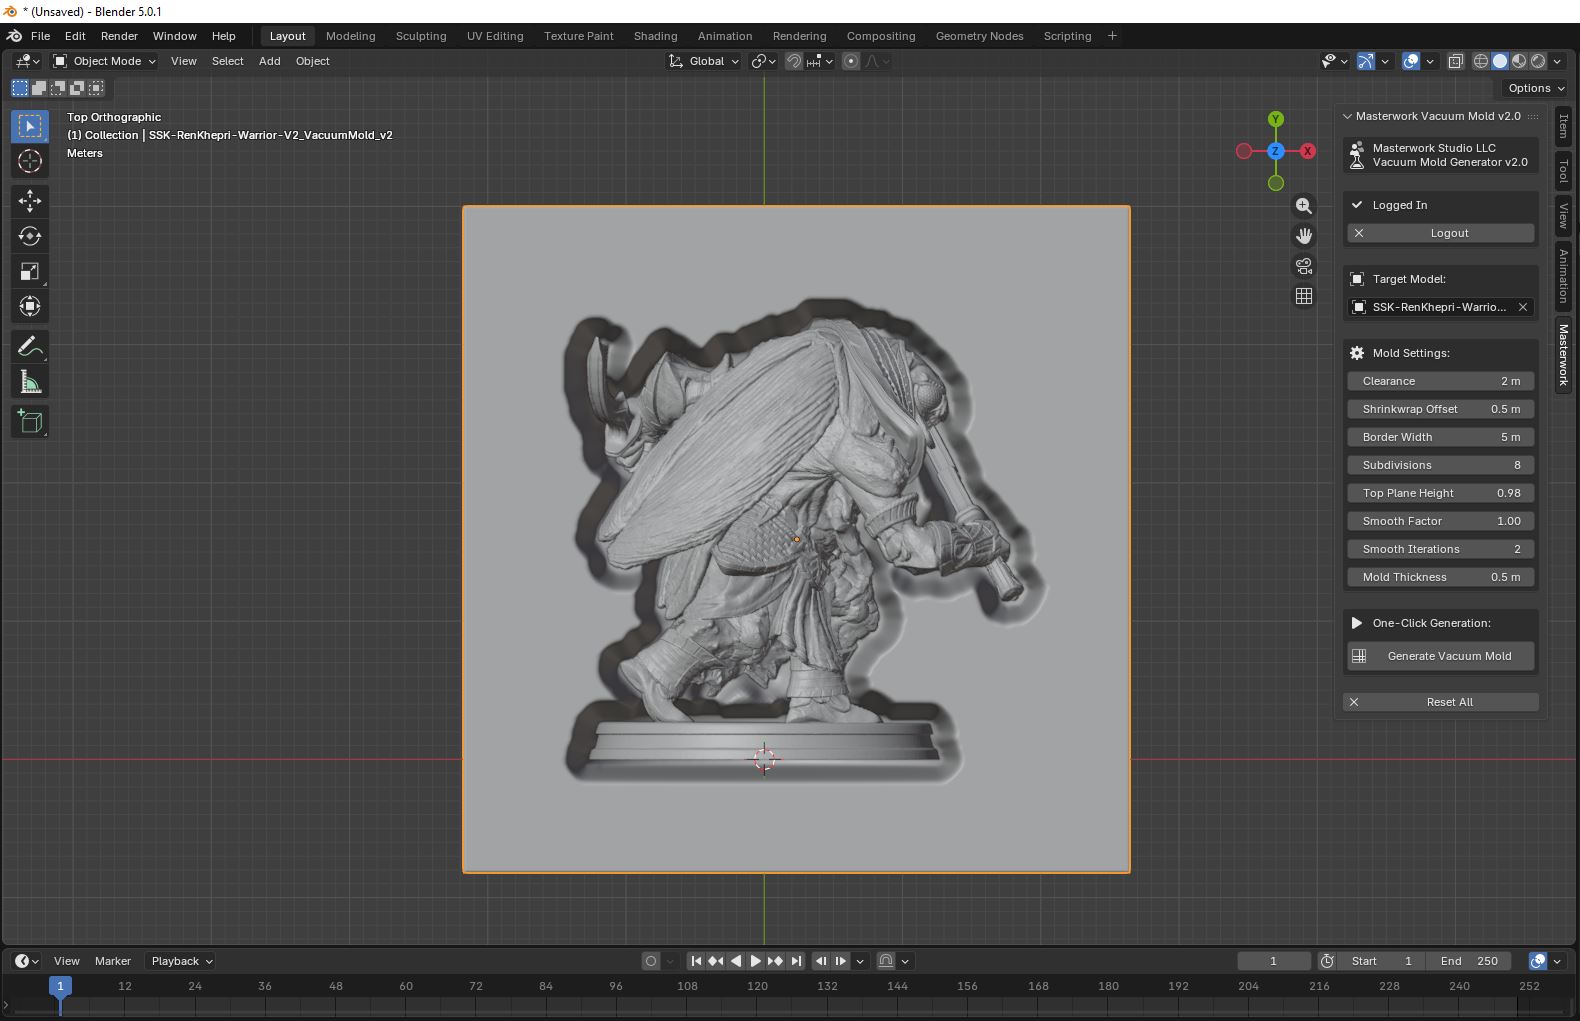The height and width of the screenshot is (1021, 1580).
Task: Activate the Annotate pencil tool
Action: [29, 347]
